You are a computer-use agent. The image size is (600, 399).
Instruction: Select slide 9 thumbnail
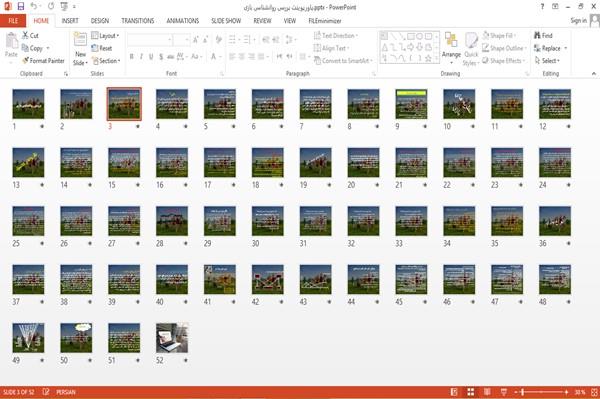click(411, 104)
